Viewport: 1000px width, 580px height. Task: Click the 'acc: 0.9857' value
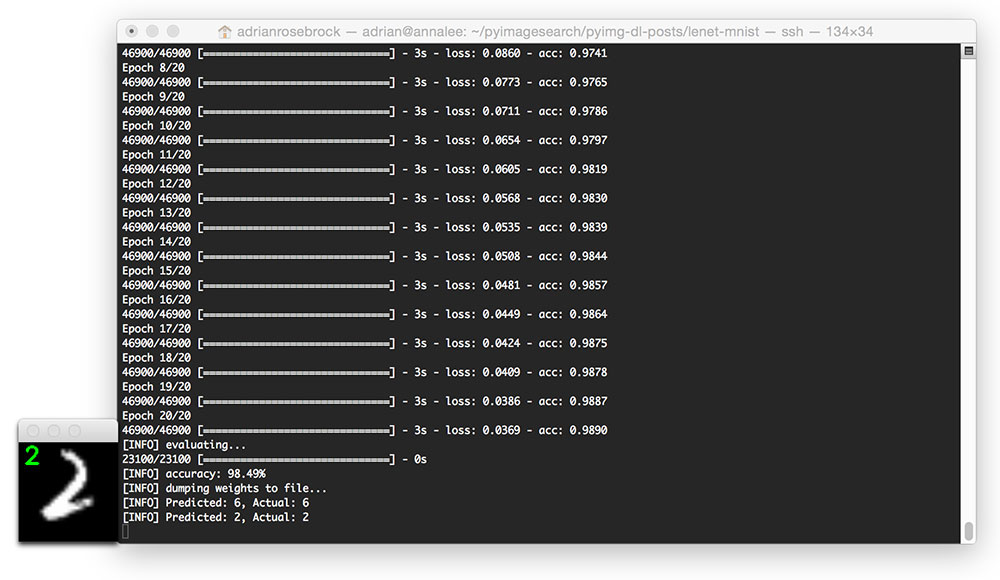[573, 285]
